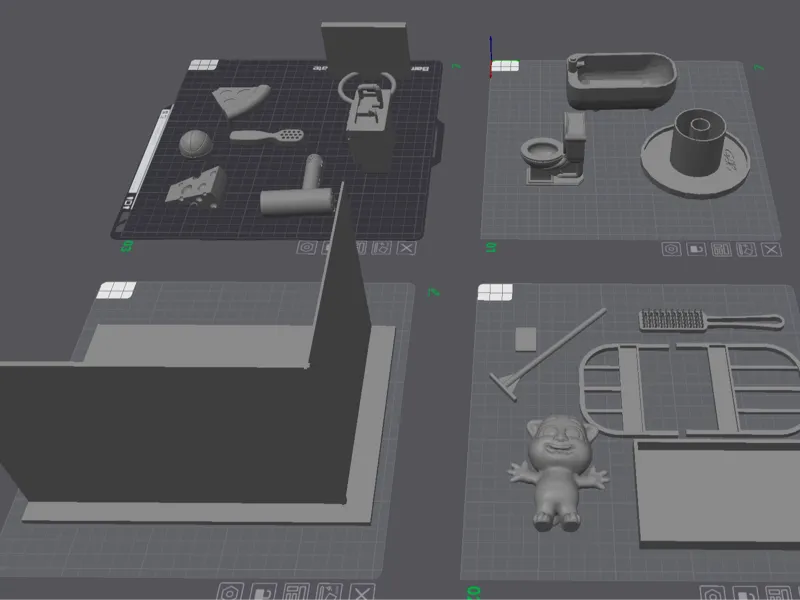Select the spatula model beside the basketball

[266, 136]
